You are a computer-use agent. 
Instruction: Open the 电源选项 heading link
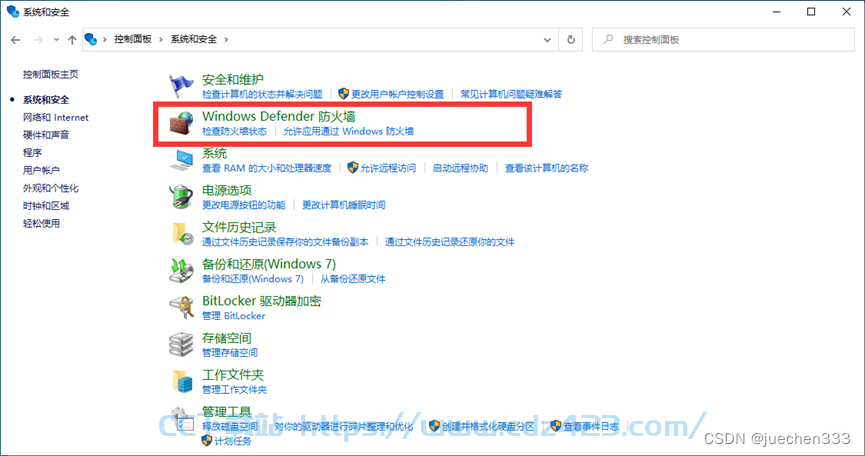[x=227, y=190]
